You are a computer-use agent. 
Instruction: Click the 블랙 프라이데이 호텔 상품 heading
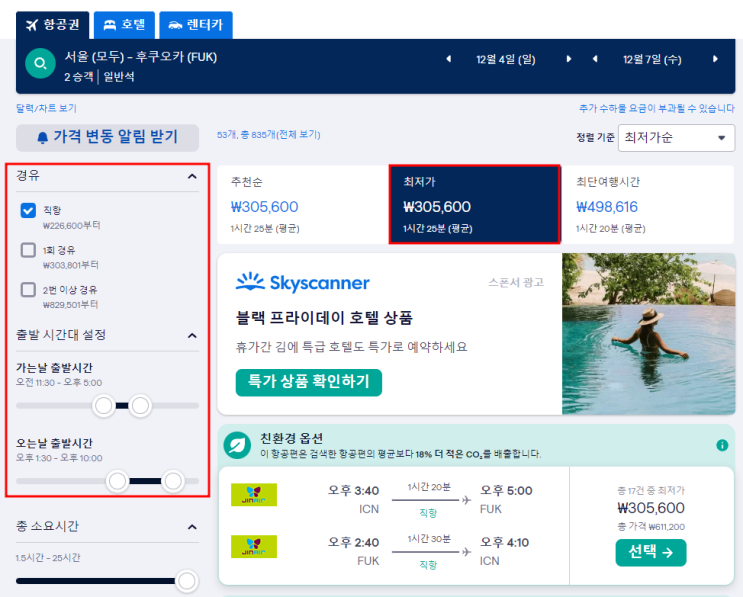[324, 318]
